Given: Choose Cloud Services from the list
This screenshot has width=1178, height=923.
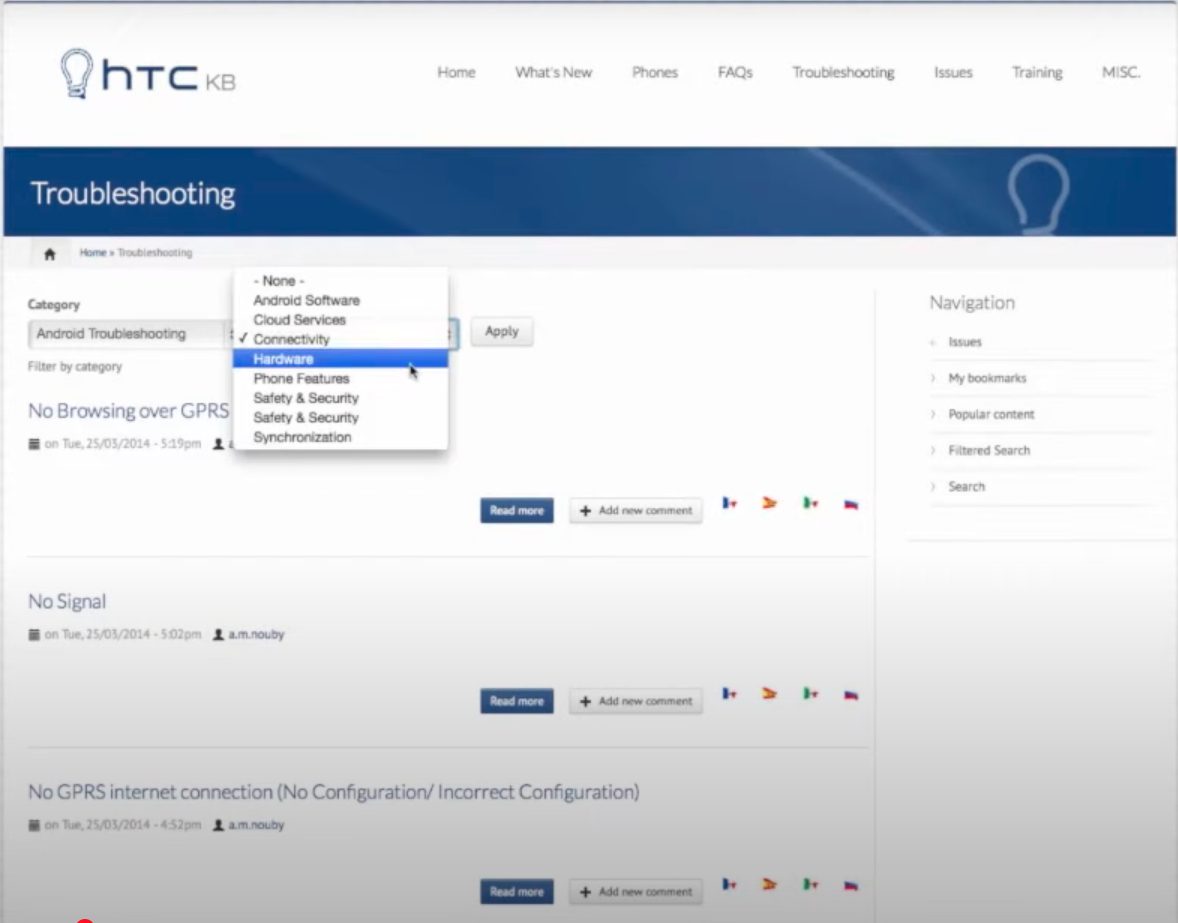Looking at the screenshot, I should [x=299, y=320].
